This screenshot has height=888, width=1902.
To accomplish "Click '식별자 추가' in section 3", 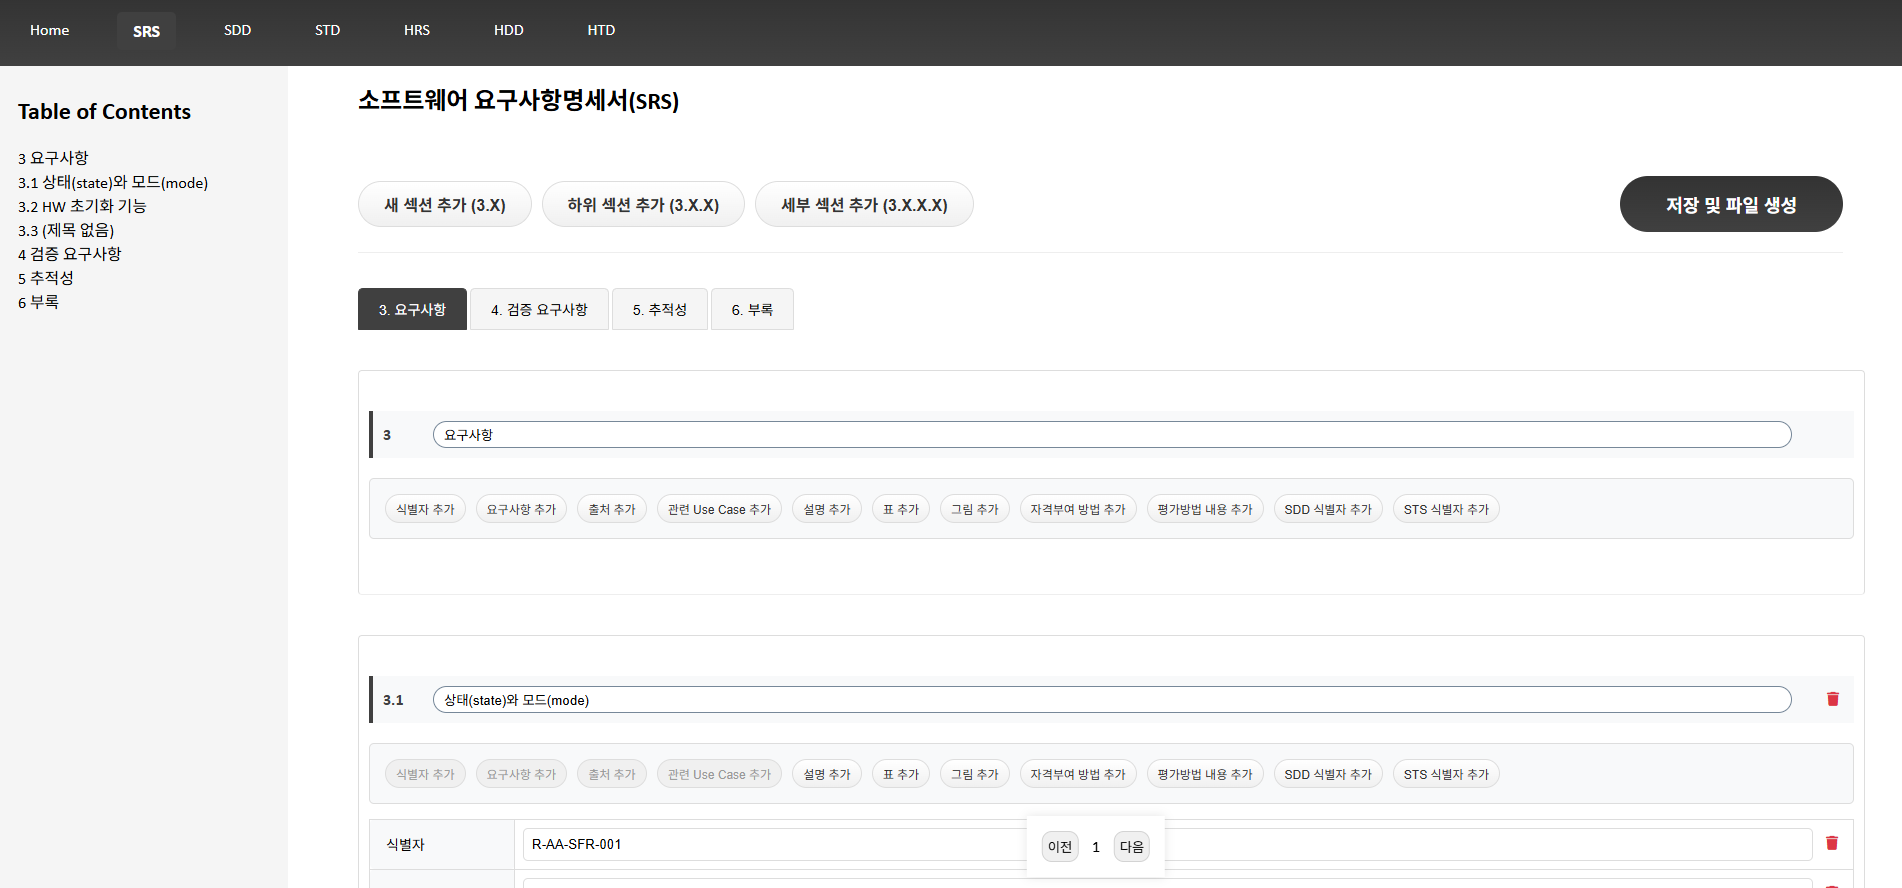I will click(425, 509).
